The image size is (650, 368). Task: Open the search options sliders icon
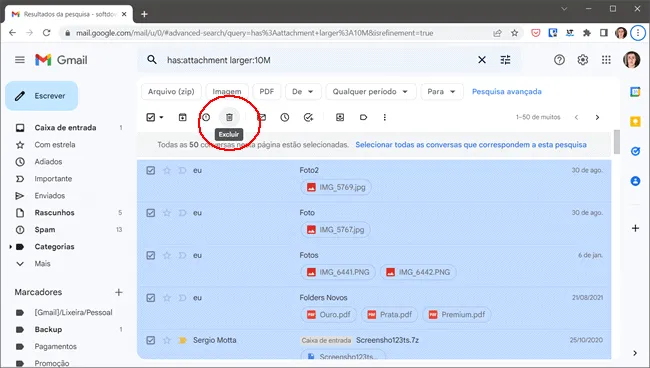505,60
